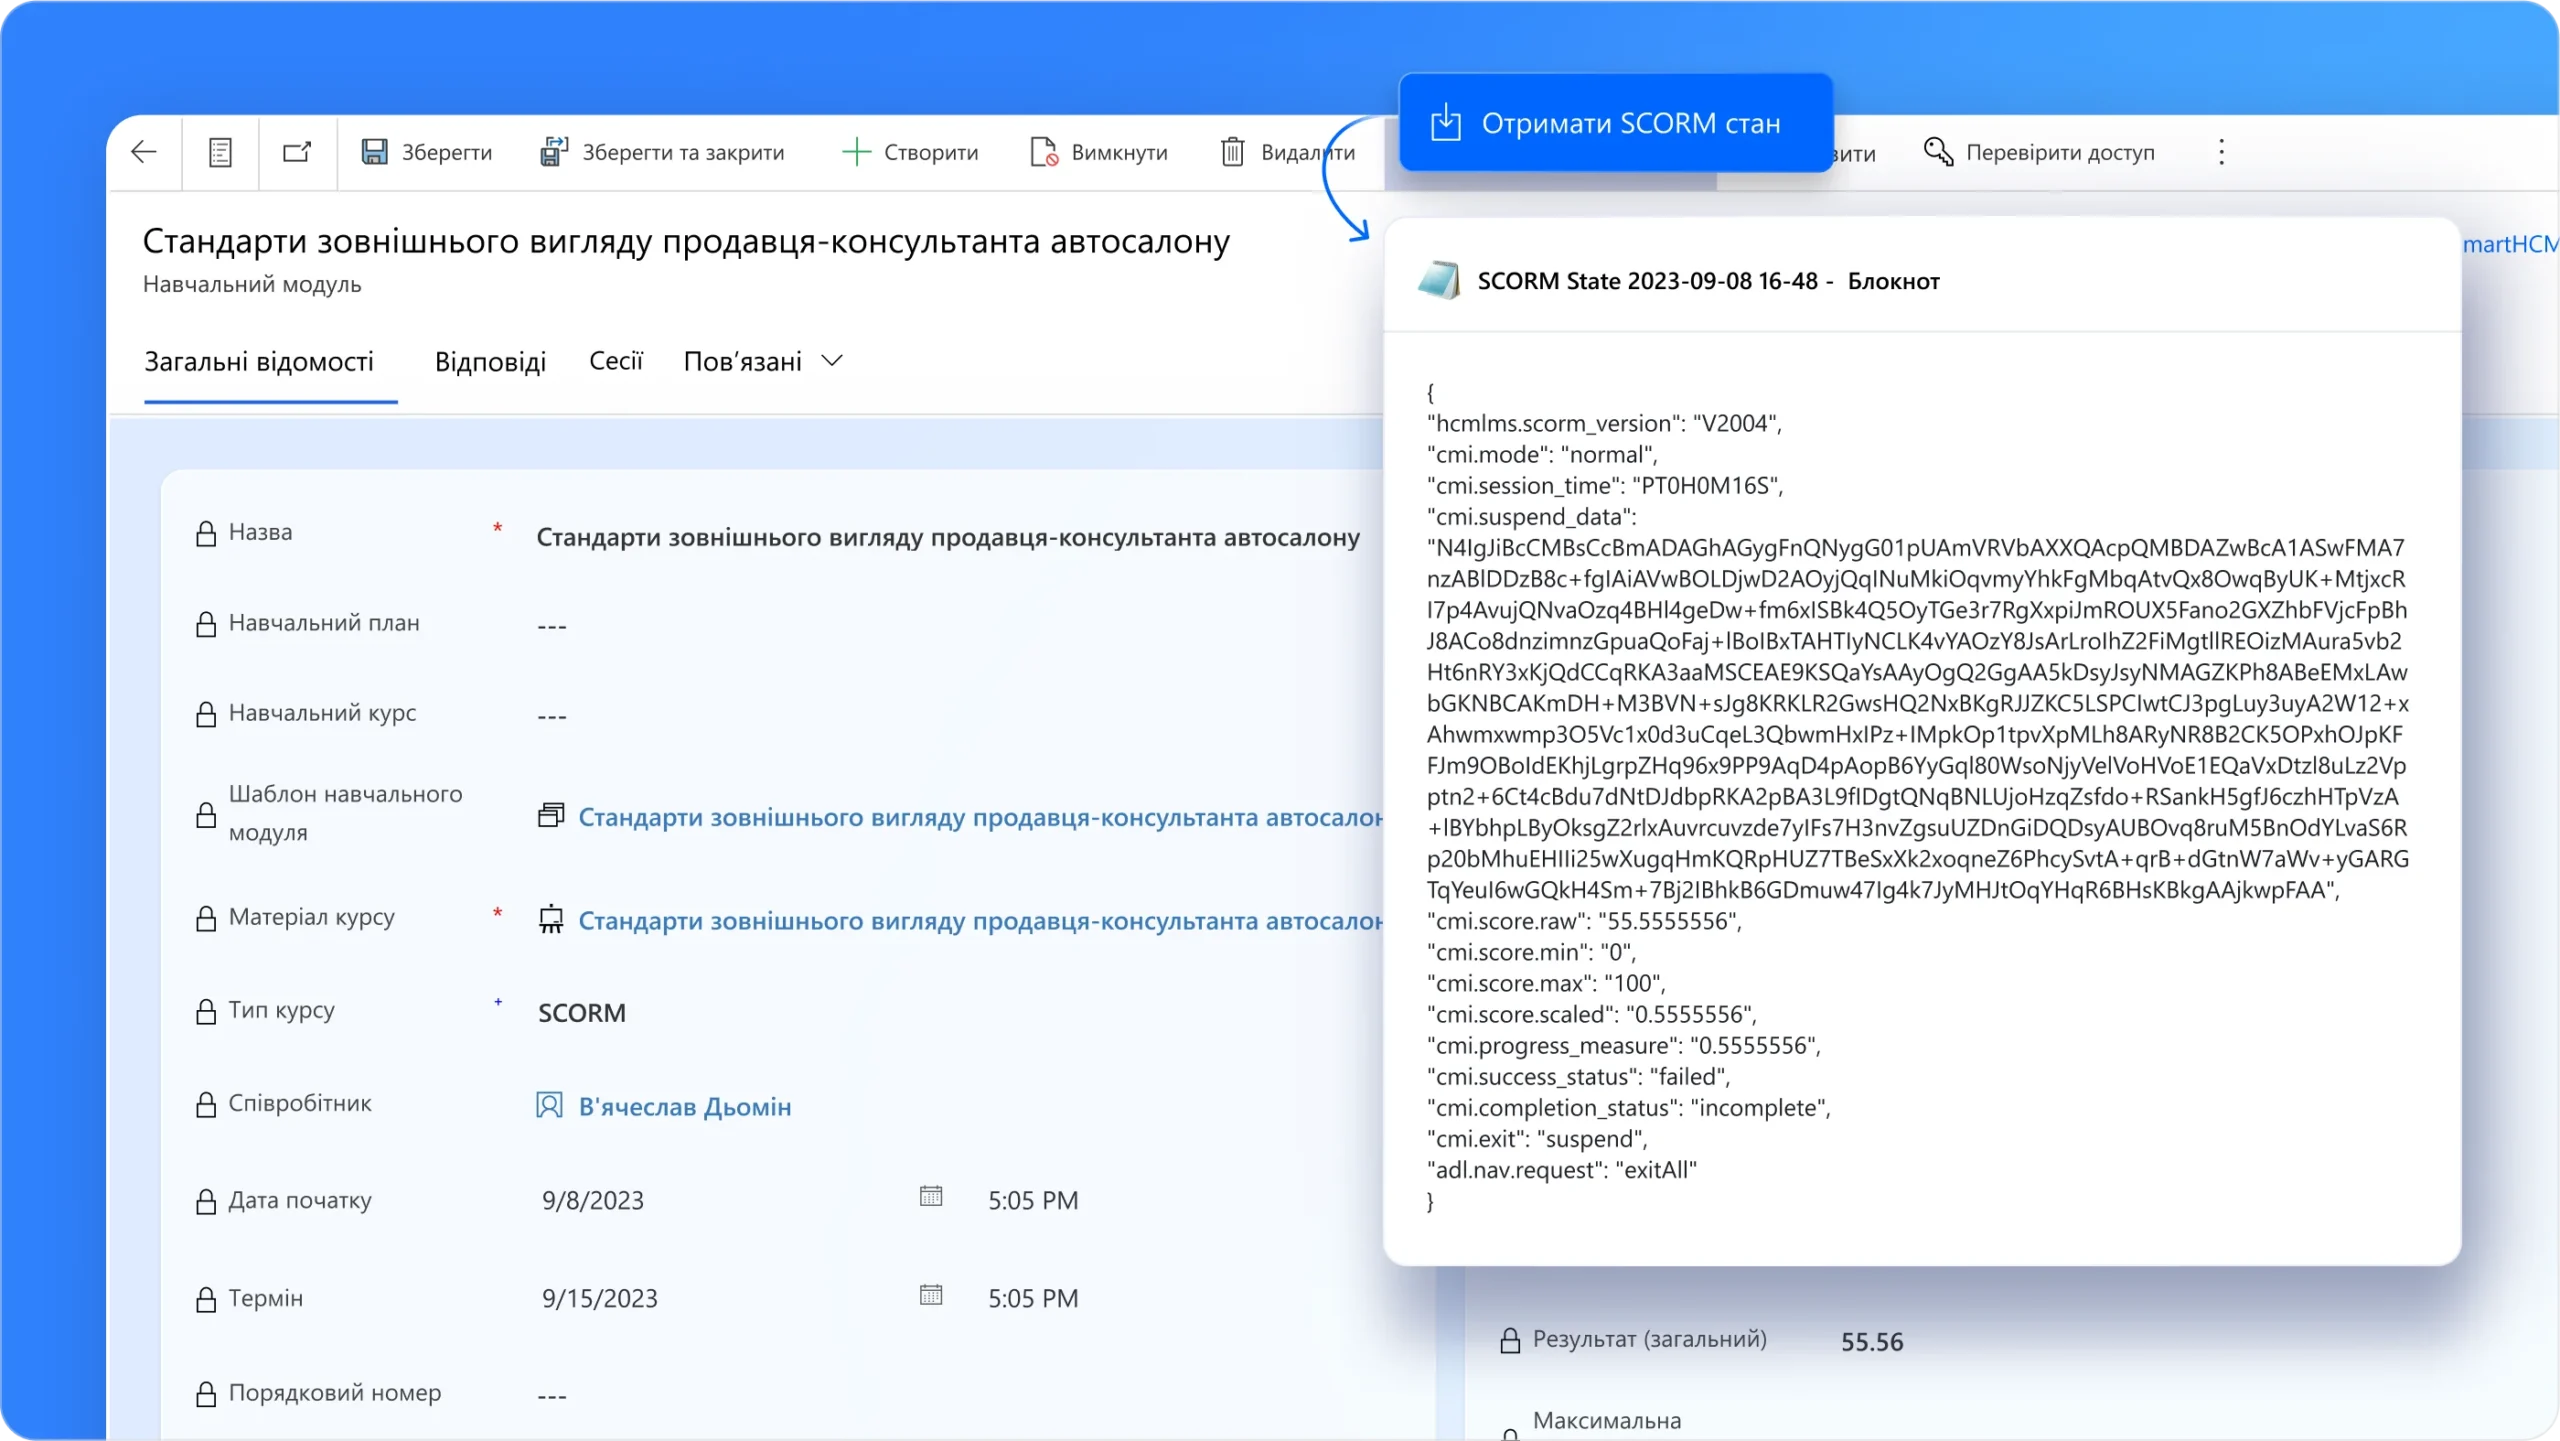Switch to the Відповіді tab
This screenshot has width=2560, height=1441.
point(490,361)
